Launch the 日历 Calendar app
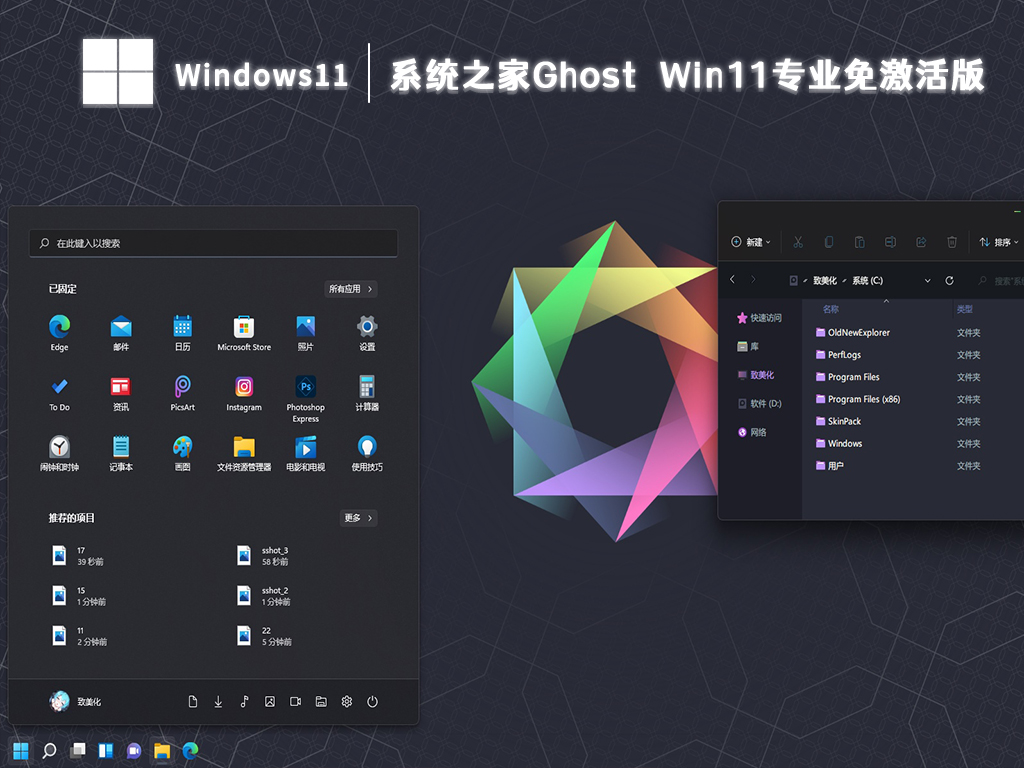The image size is (1024, 768). click(x=182, y=333)
